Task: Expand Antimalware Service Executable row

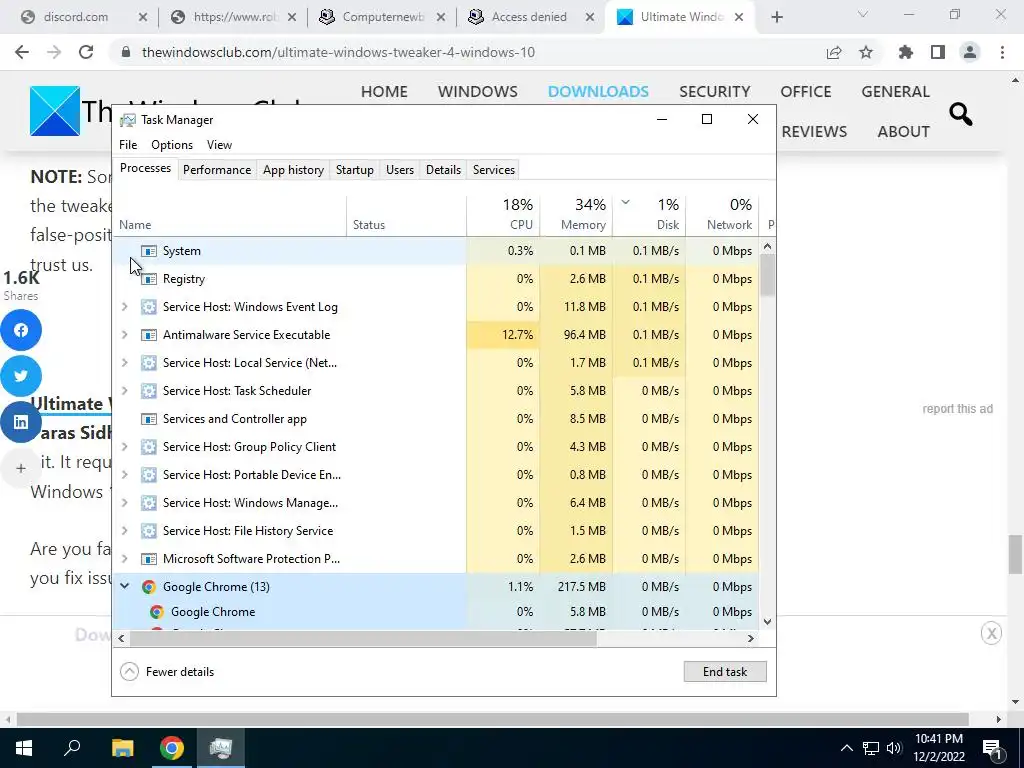Action: point(125,334)
